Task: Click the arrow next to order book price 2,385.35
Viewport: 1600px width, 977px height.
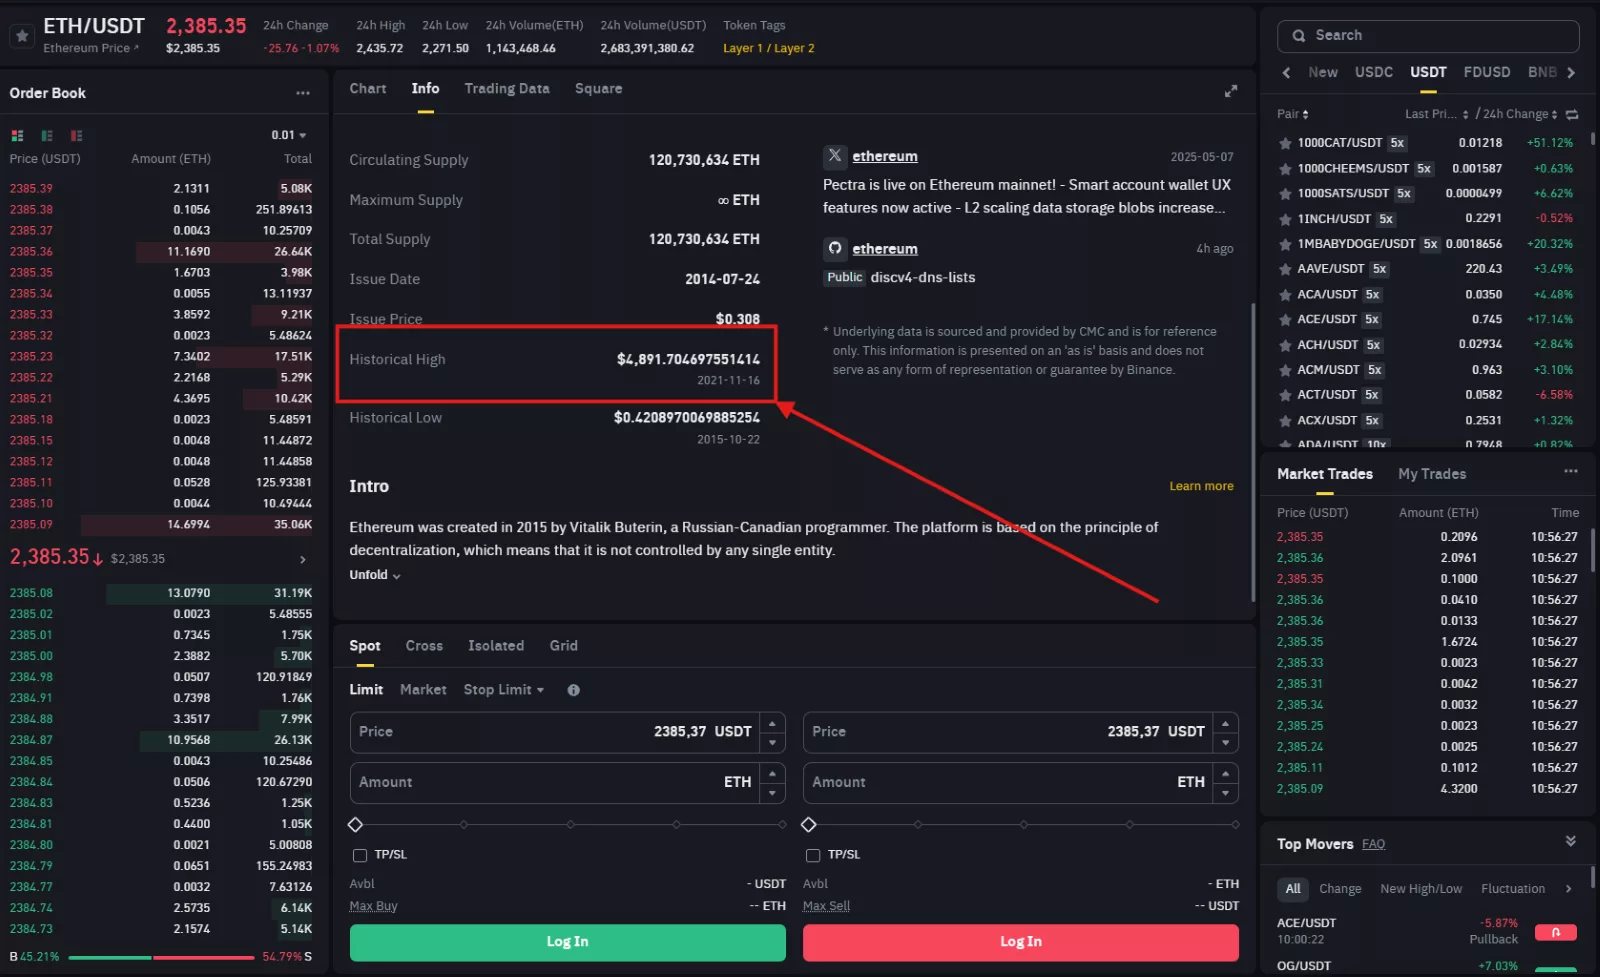Action: point(303,559)
